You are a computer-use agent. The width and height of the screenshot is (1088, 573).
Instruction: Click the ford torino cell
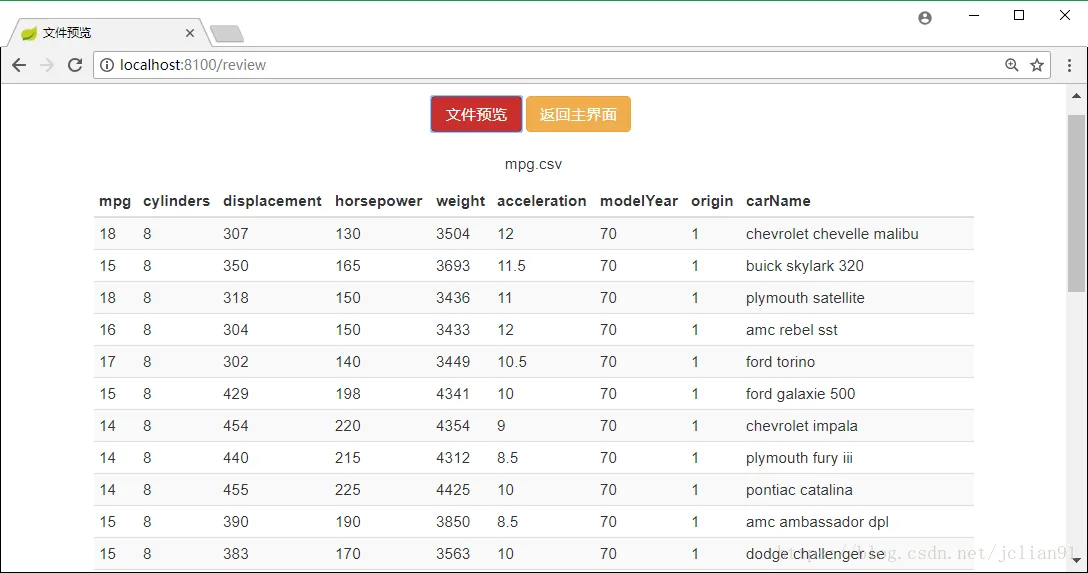click(781, 361)
